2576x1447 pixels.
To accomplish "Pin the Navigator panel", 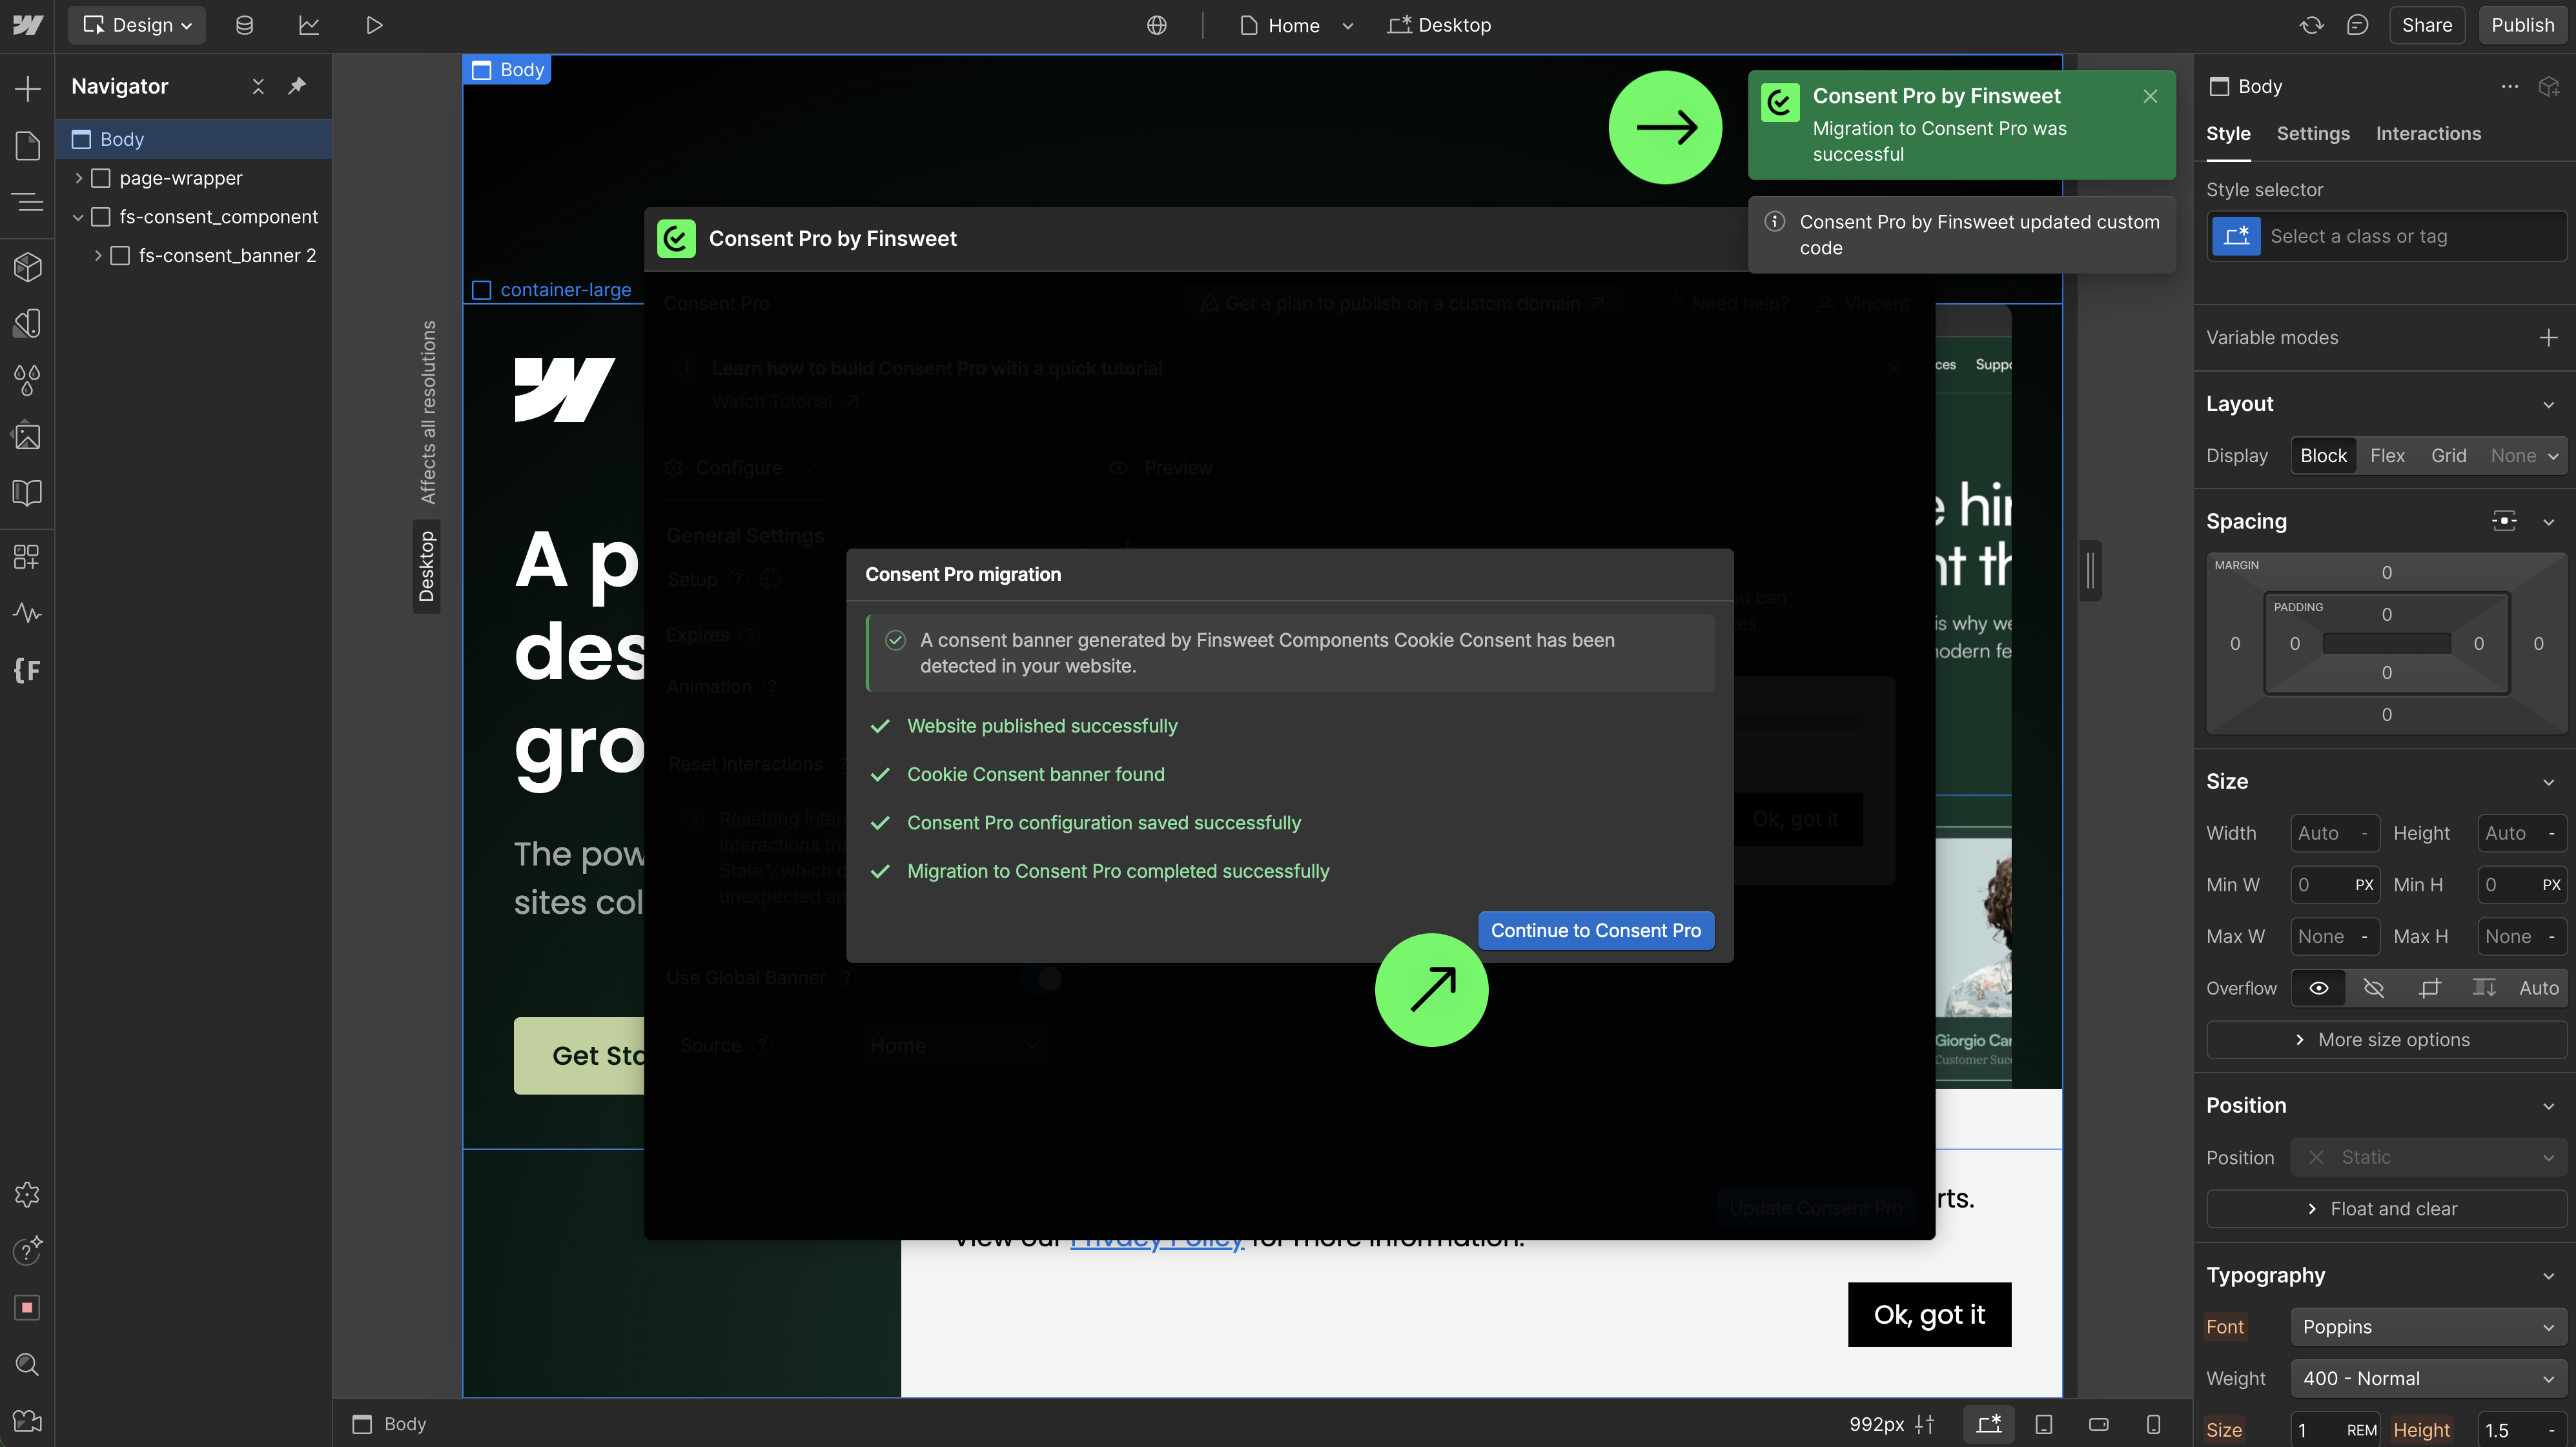I will click(297, 86).
